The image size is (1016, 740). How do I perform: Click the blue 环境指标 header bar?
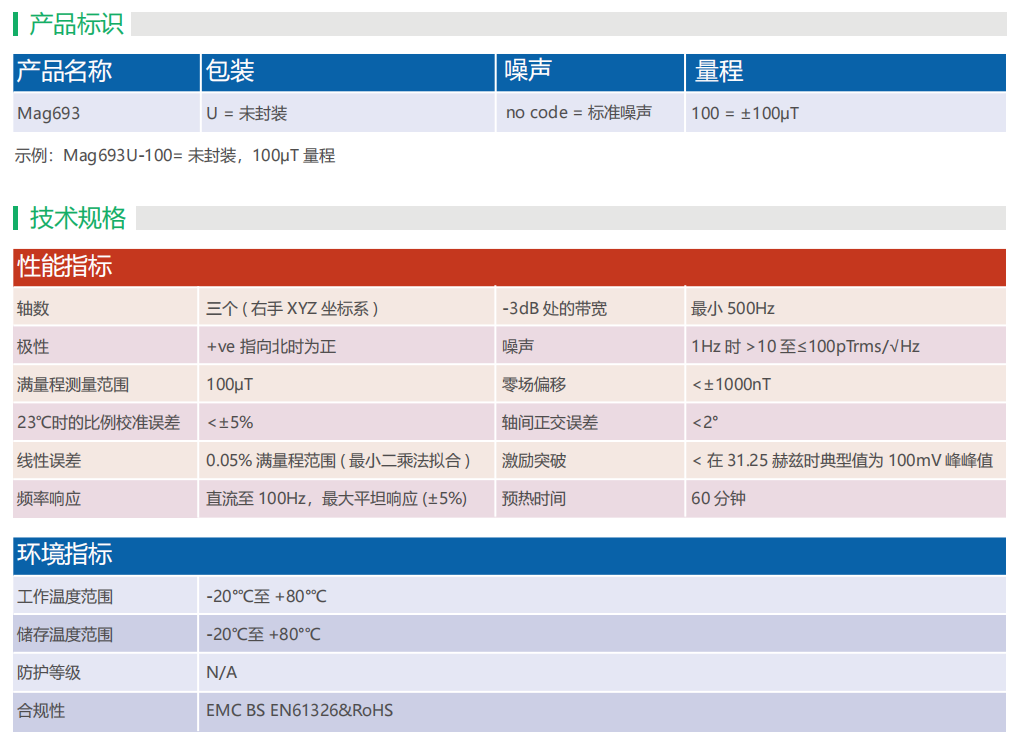click(x=508, y=555)
